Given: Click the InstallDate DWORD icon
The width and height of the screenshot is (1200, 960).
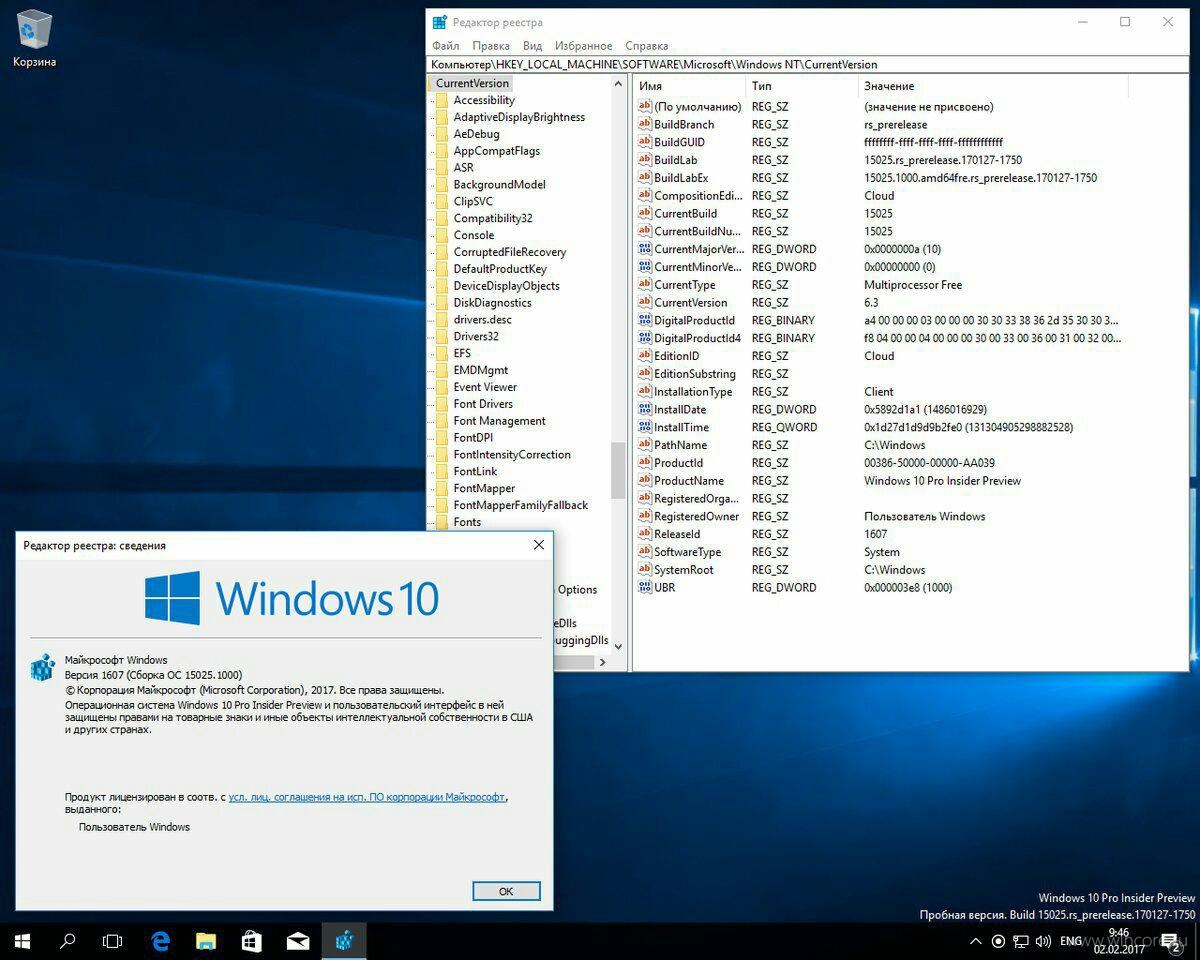Looking at the screenshot, I should [645, 409].
